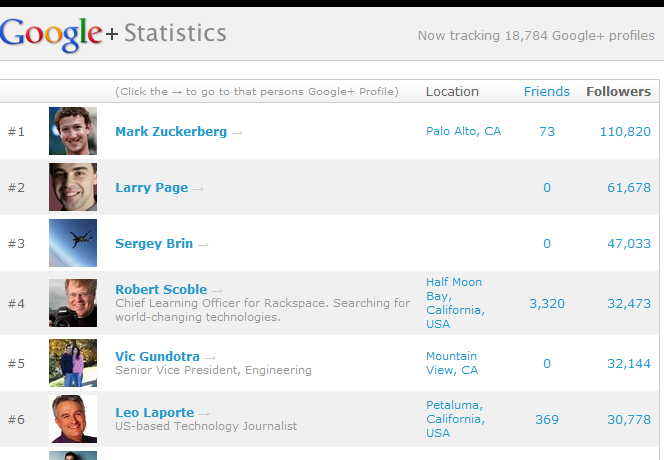Click Leo Laporte's profile picture
664x460 pixels.
73,419
